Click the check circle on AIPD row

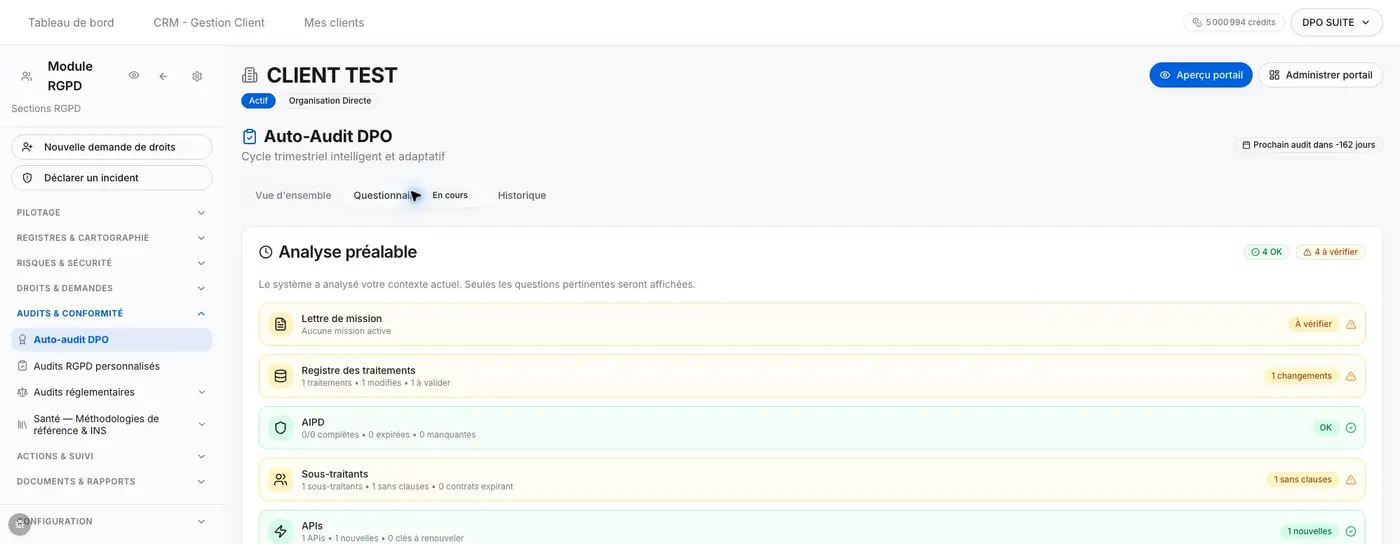(x=1351, y=428)
